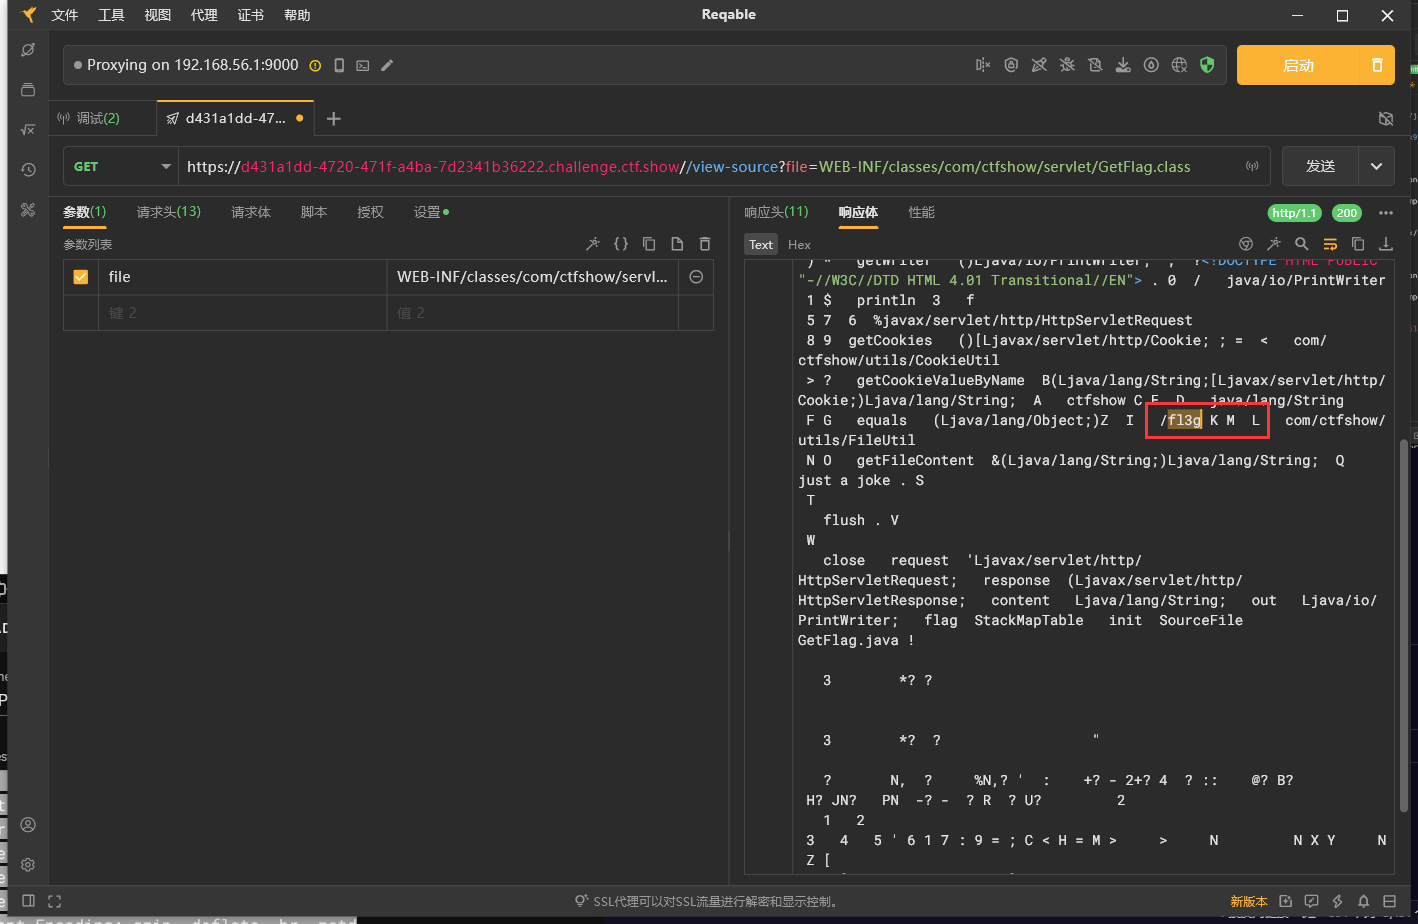1418x924 pixels.
Task: Open the compose icon in the left sidebar
Action: pos(28,50)
